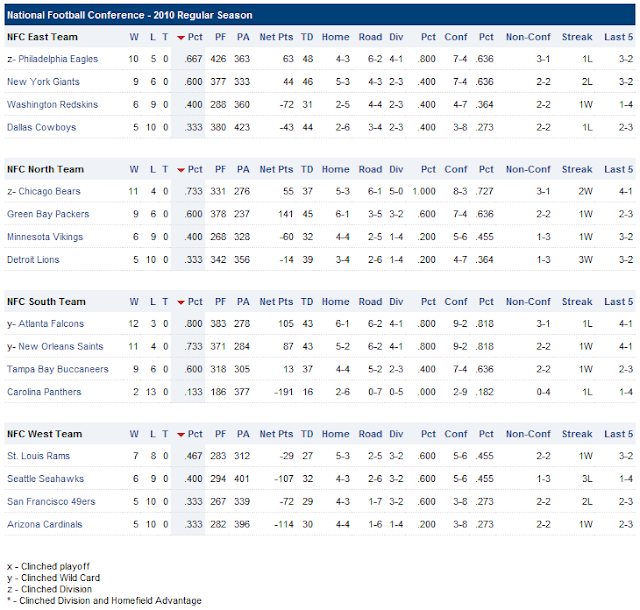Screen dimensions: 640x610
Task: Select Packers' 141 net points cell
Action: pyautogui.click(x=285, y=214)
